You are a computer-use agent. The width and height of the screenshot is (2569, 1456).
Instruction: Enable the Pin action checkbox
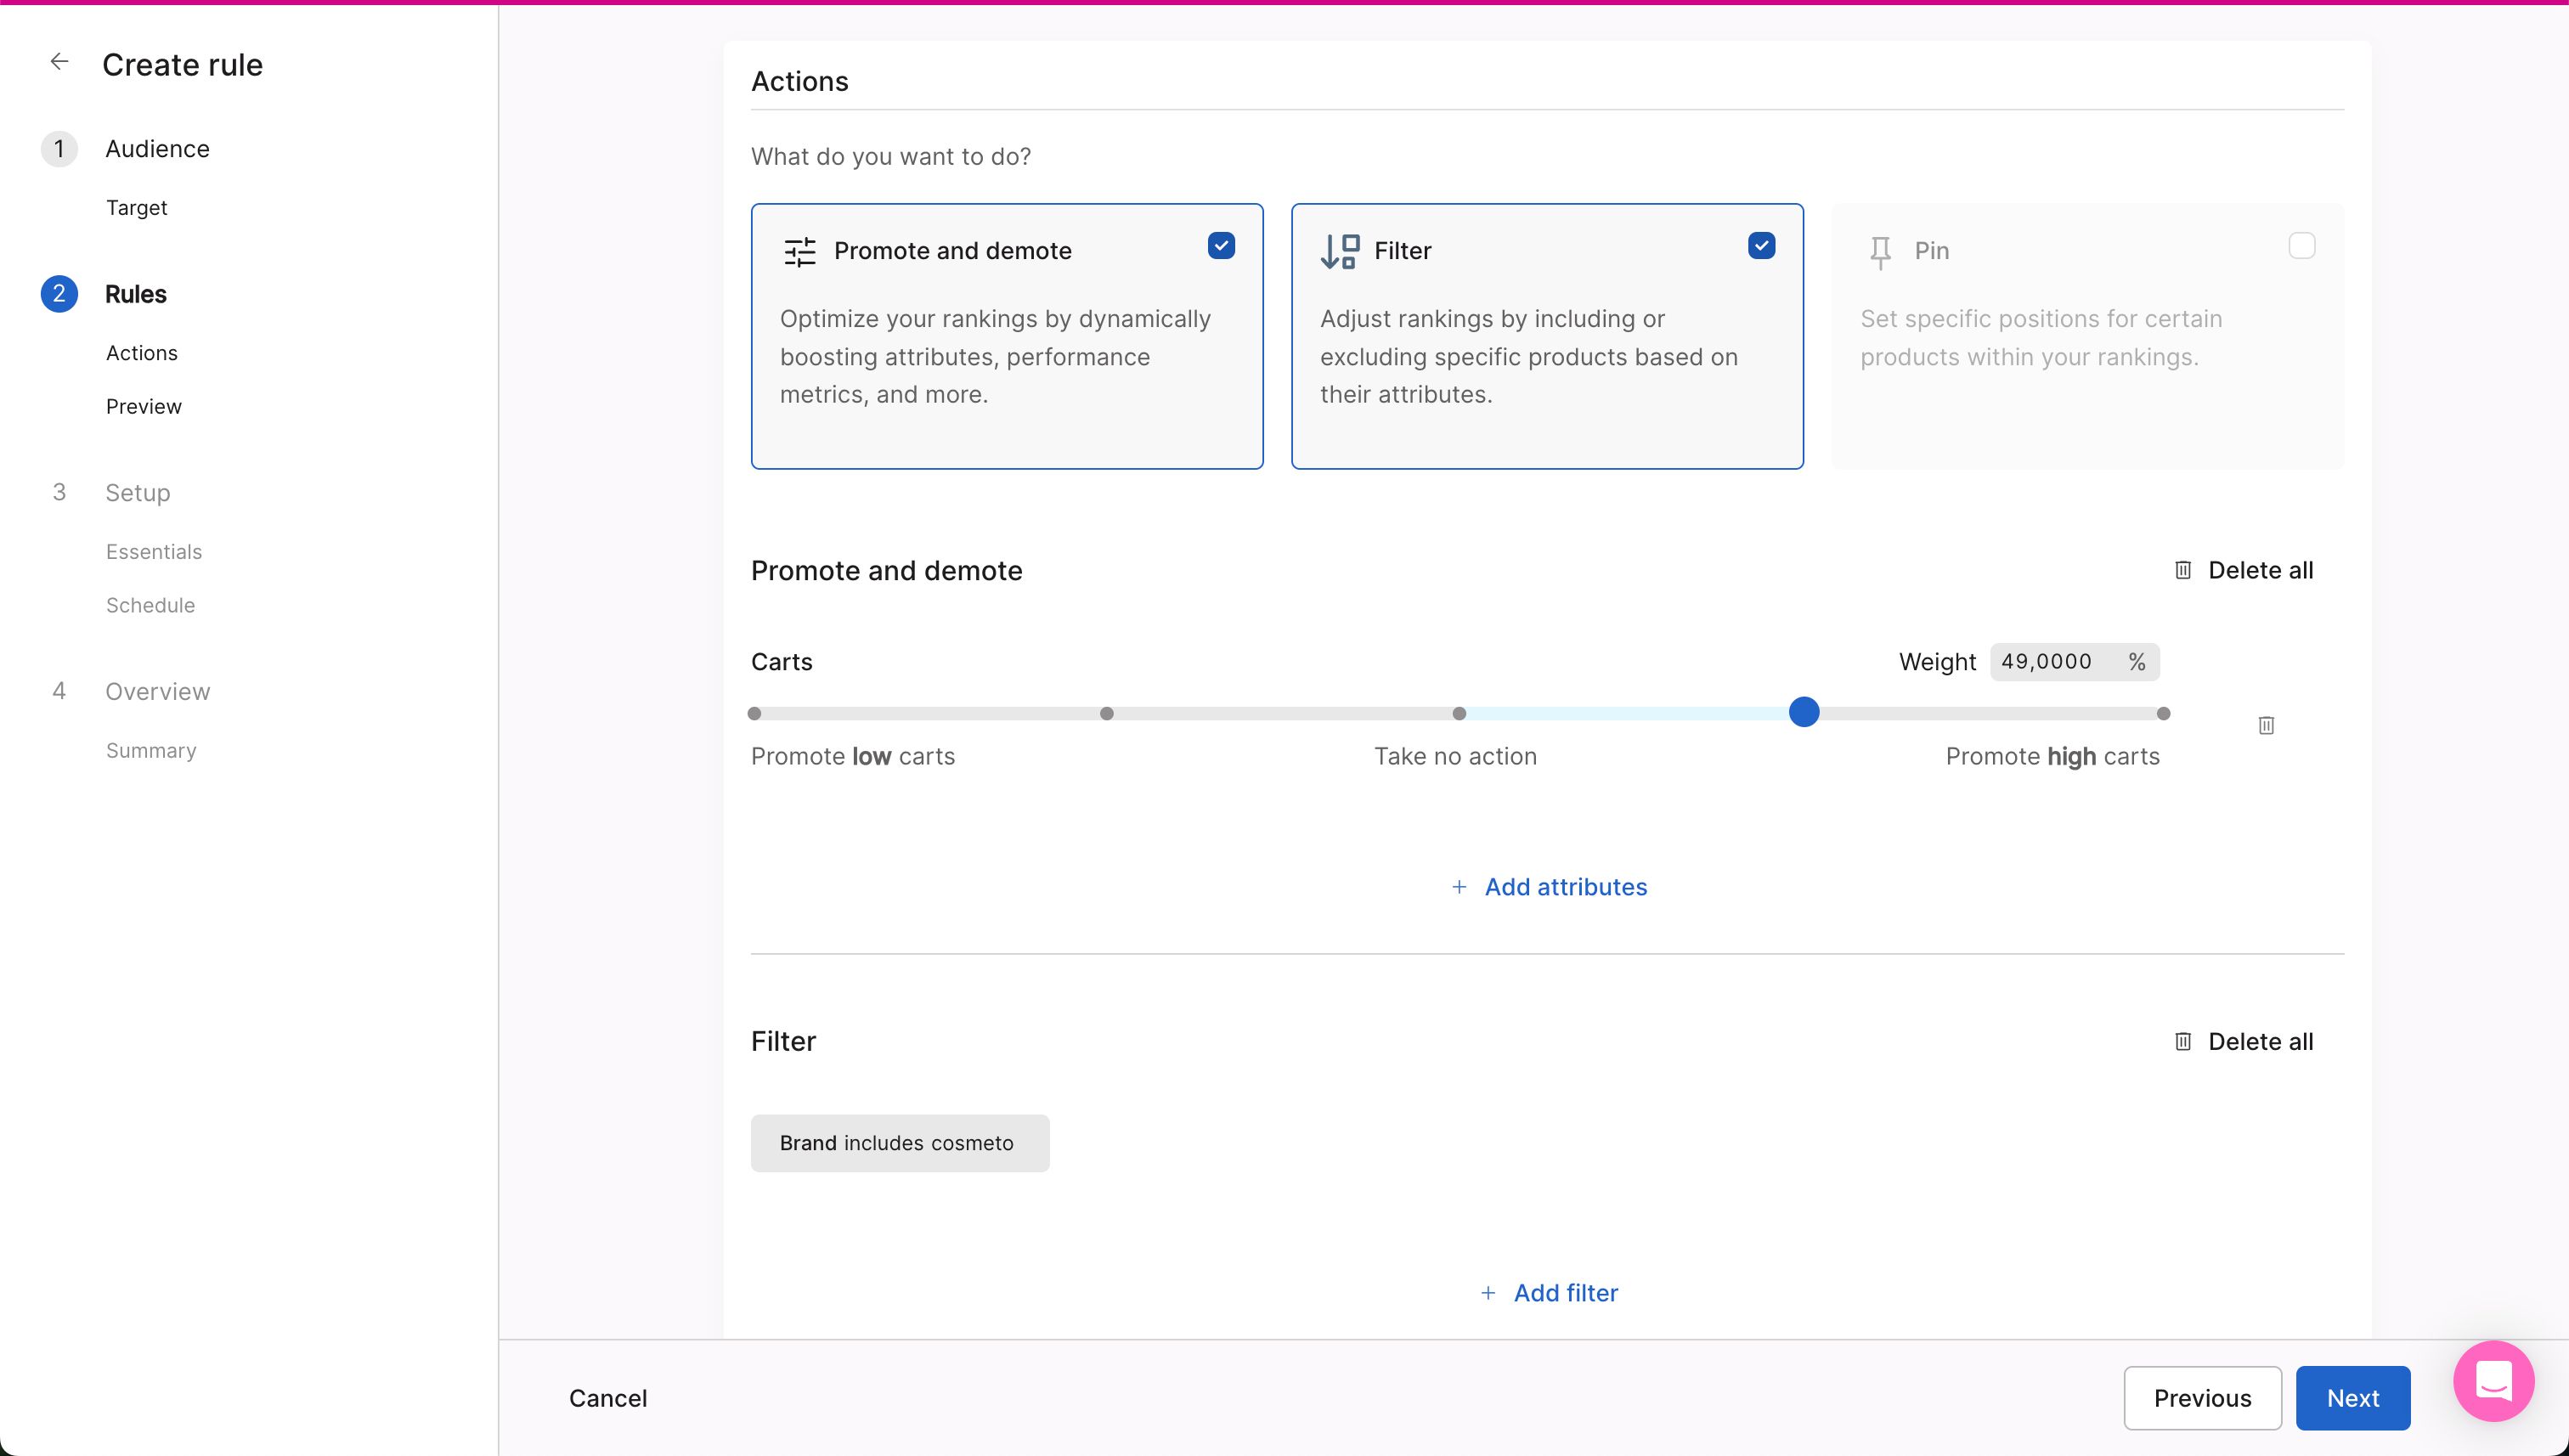click(2303, 244)
